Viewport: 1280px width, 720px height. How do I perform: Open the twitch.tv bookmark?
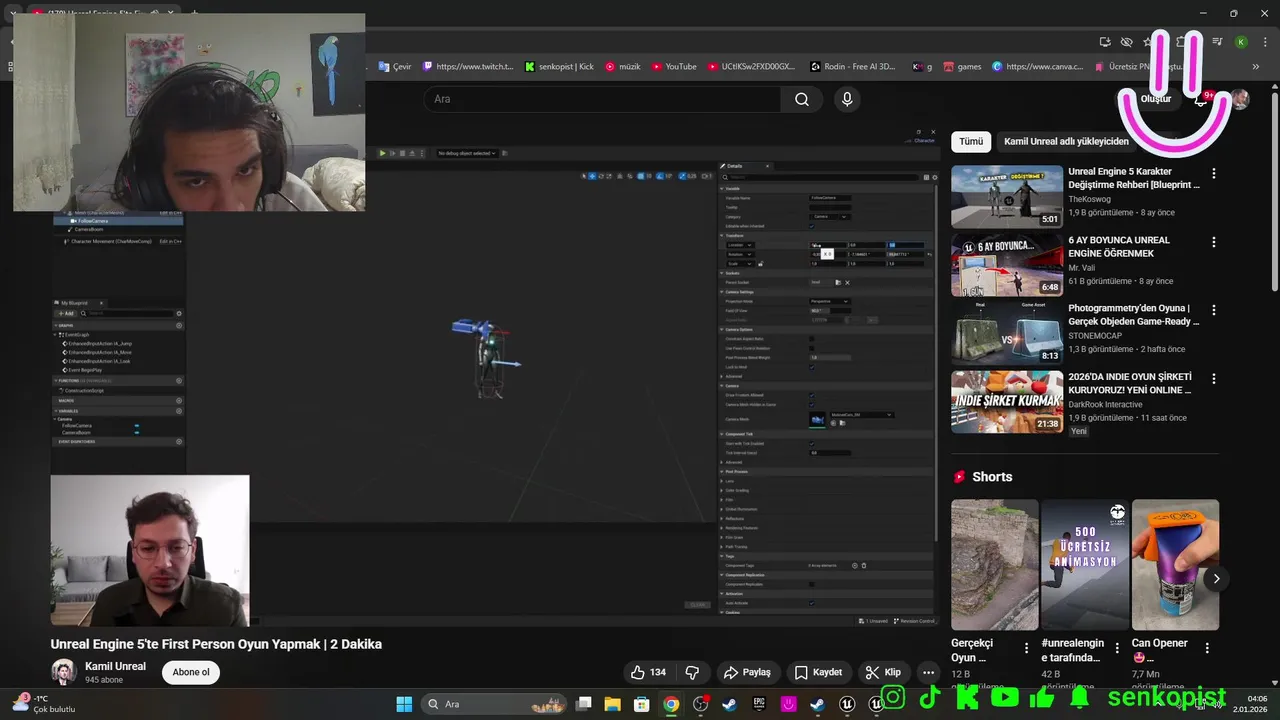[x=468, y=67]
